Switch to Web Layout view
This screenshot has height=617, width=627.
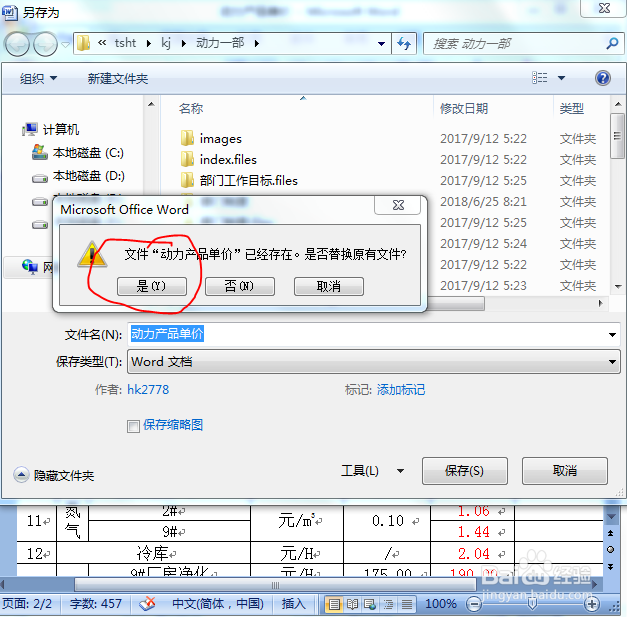[x=370, y=604]
